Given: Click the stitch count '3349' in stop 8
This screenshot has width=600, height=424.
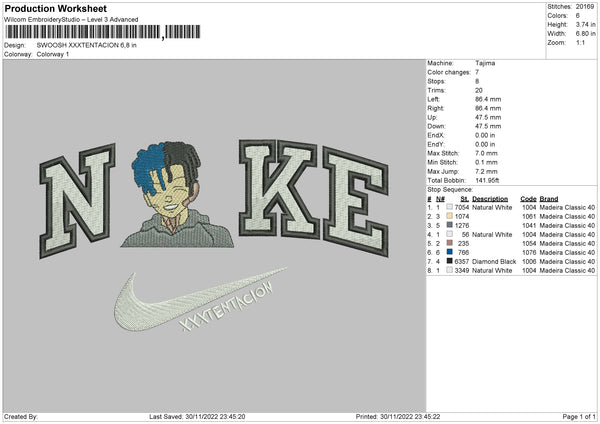Looking at the screenshot, I should 462,271.
